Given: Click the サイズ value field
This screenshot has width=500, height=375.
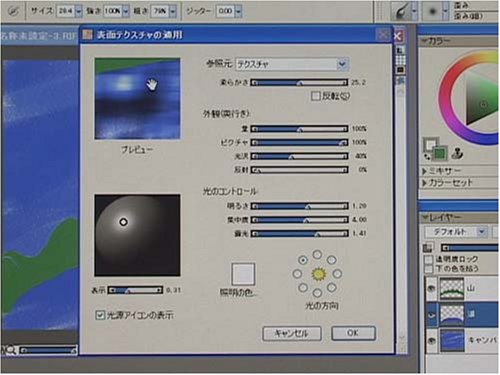Looking at the screenshot, I should [x=66, y=12].
